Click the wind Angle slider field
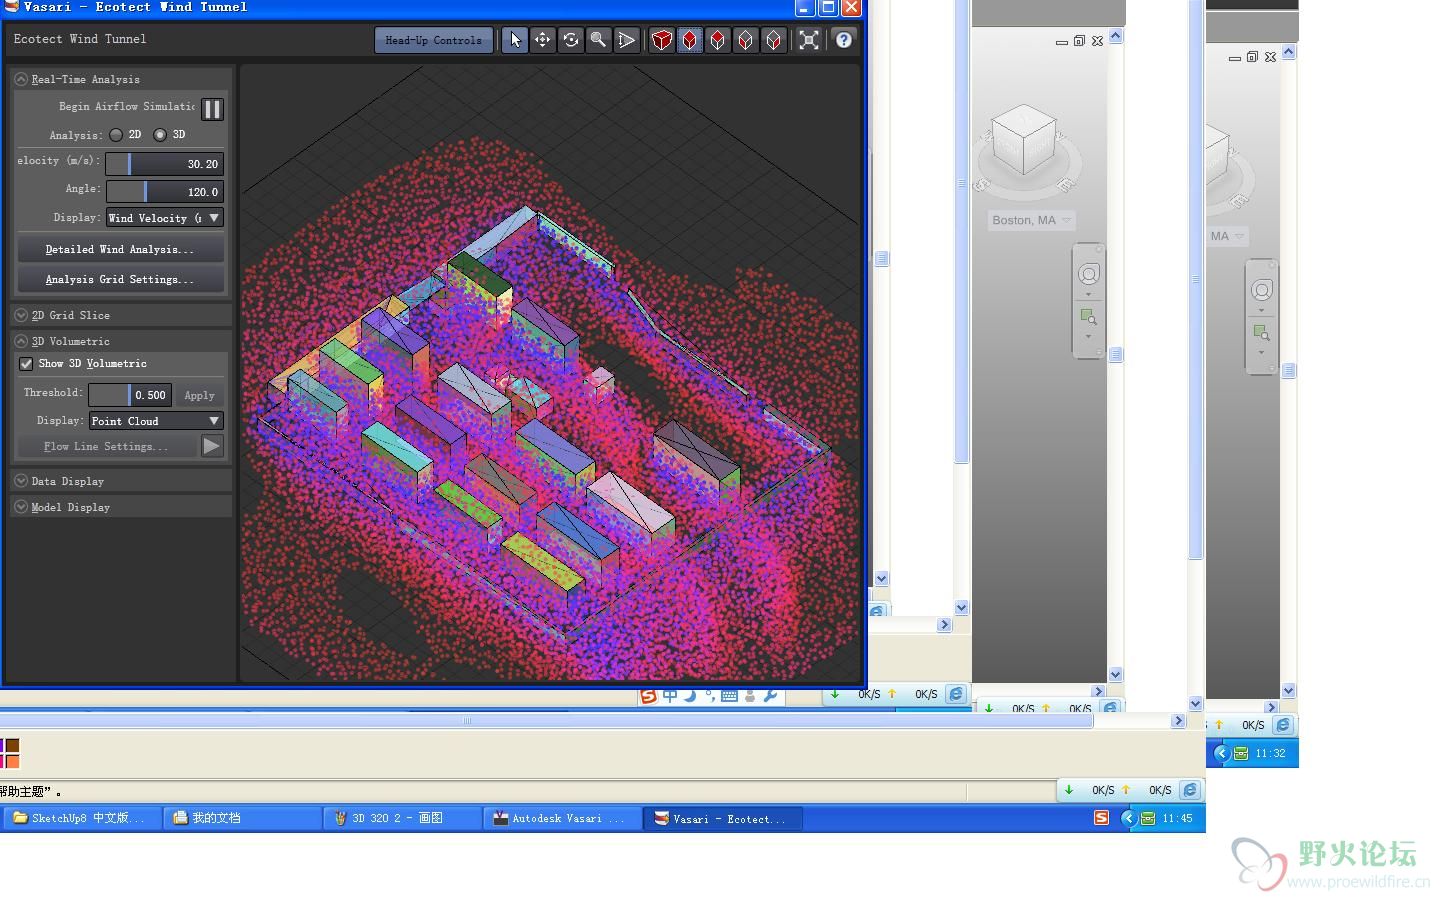Image resolution: width=1440 pixels, height=900 pixels. (165, 192)
